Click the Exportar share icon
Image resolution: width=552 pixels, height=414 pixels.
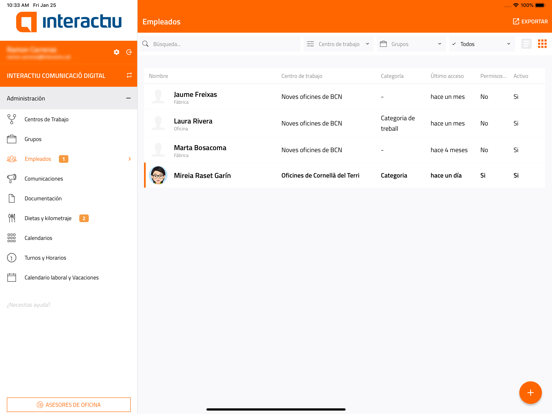(516, 21)
